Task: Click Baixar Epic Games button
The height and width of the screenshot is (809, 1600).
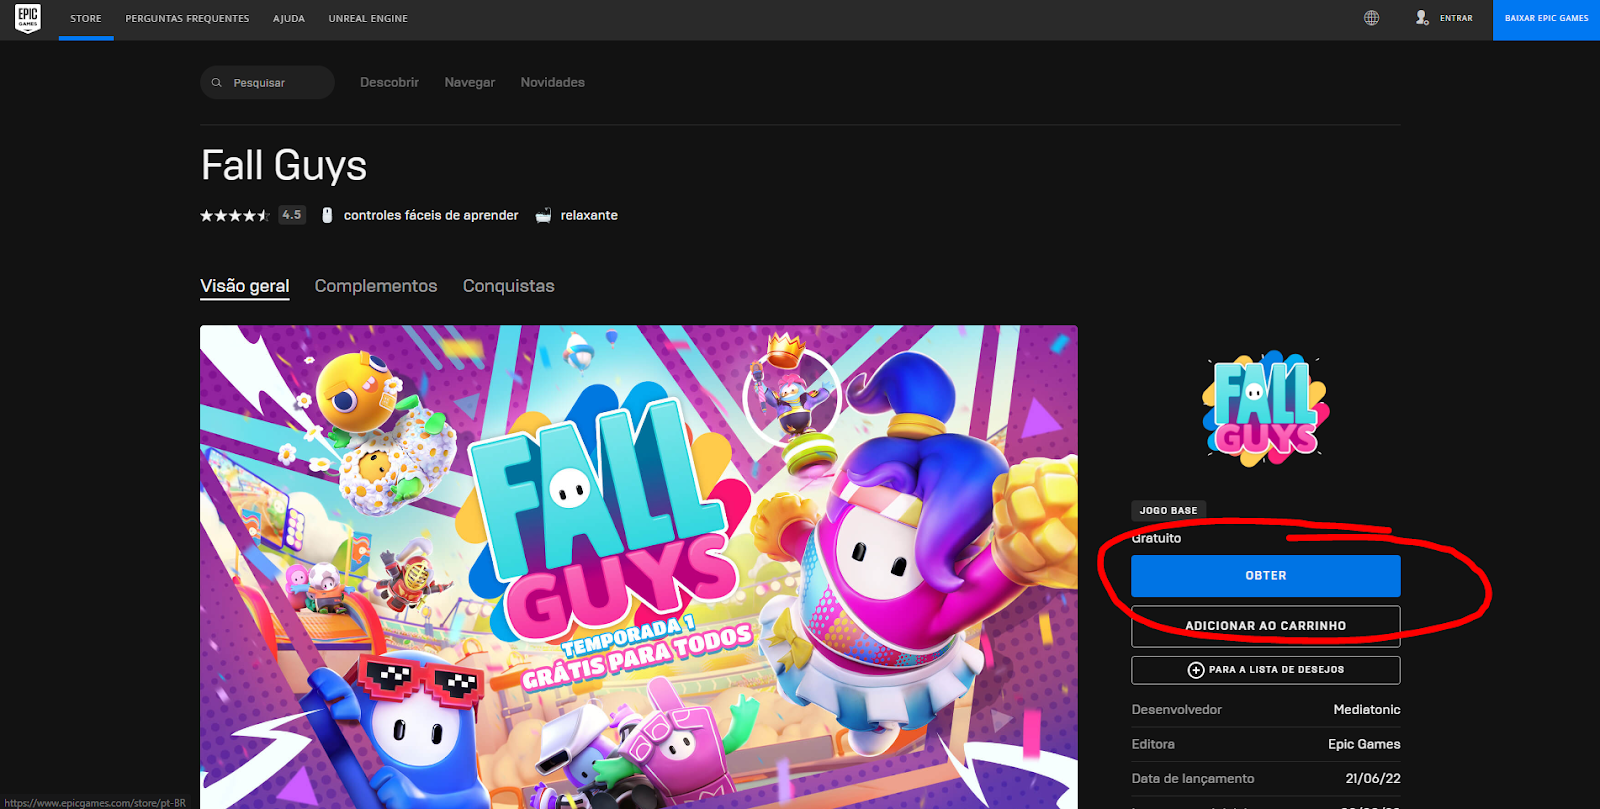Action: [x=1546, y=19]
